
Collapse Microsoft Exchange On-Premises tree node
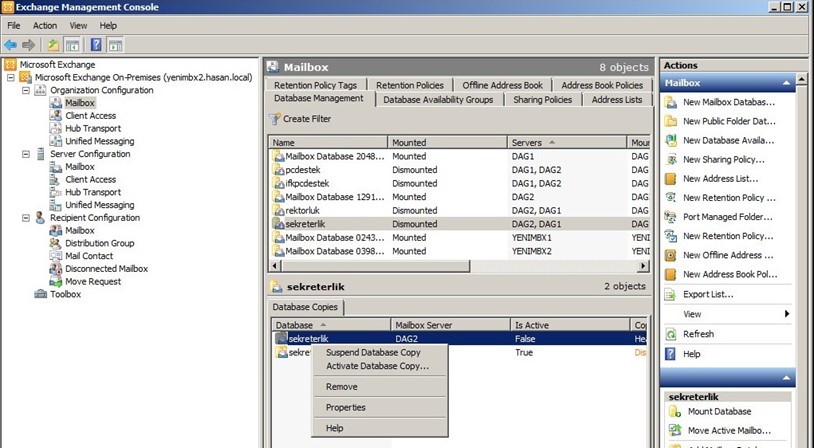10,77
